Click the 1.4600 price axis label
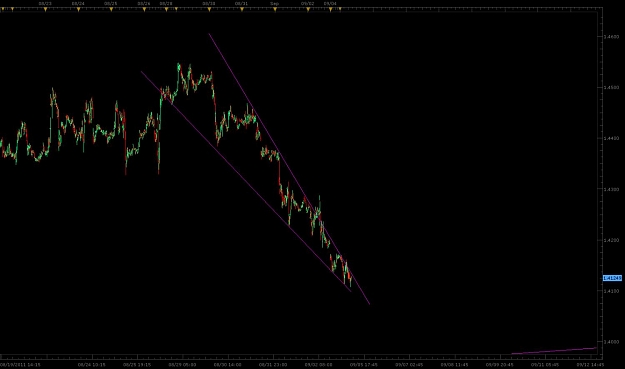Viewport: 625px width, 369px height. click(x=611, y=36)
